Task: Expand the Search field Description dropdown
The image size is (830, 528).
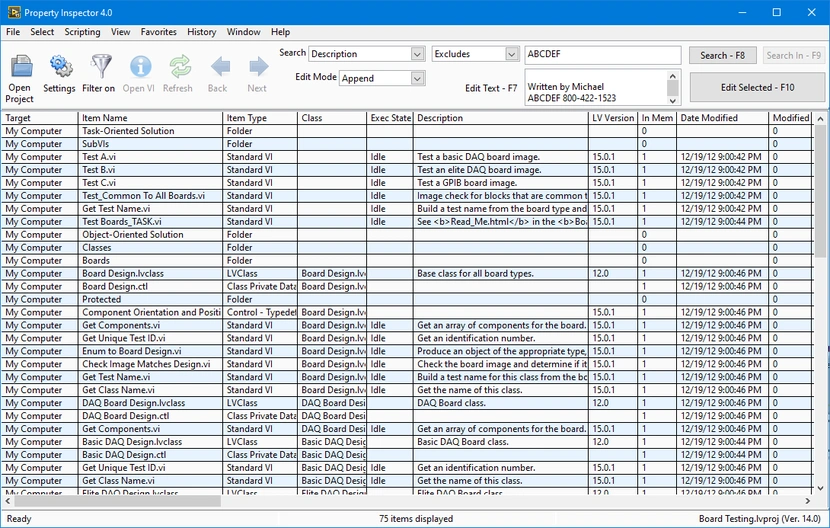Action: pyautogui.click(x=417, y=54)
